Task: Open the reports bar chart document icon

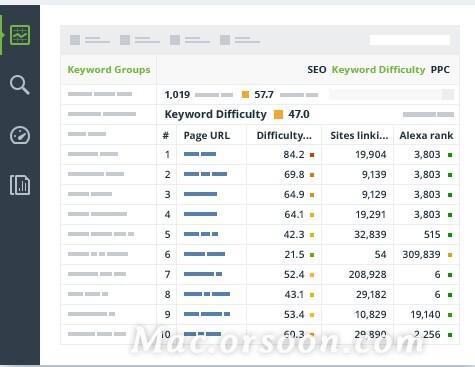Action: pyautogui.click(x=20, y=185)
